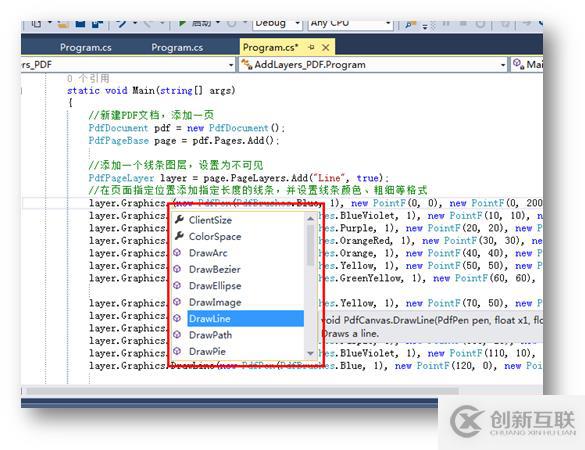The image size is (585, 450).
Task: Open the Main member dropdown at right
Action: click(x=527, y=65)
